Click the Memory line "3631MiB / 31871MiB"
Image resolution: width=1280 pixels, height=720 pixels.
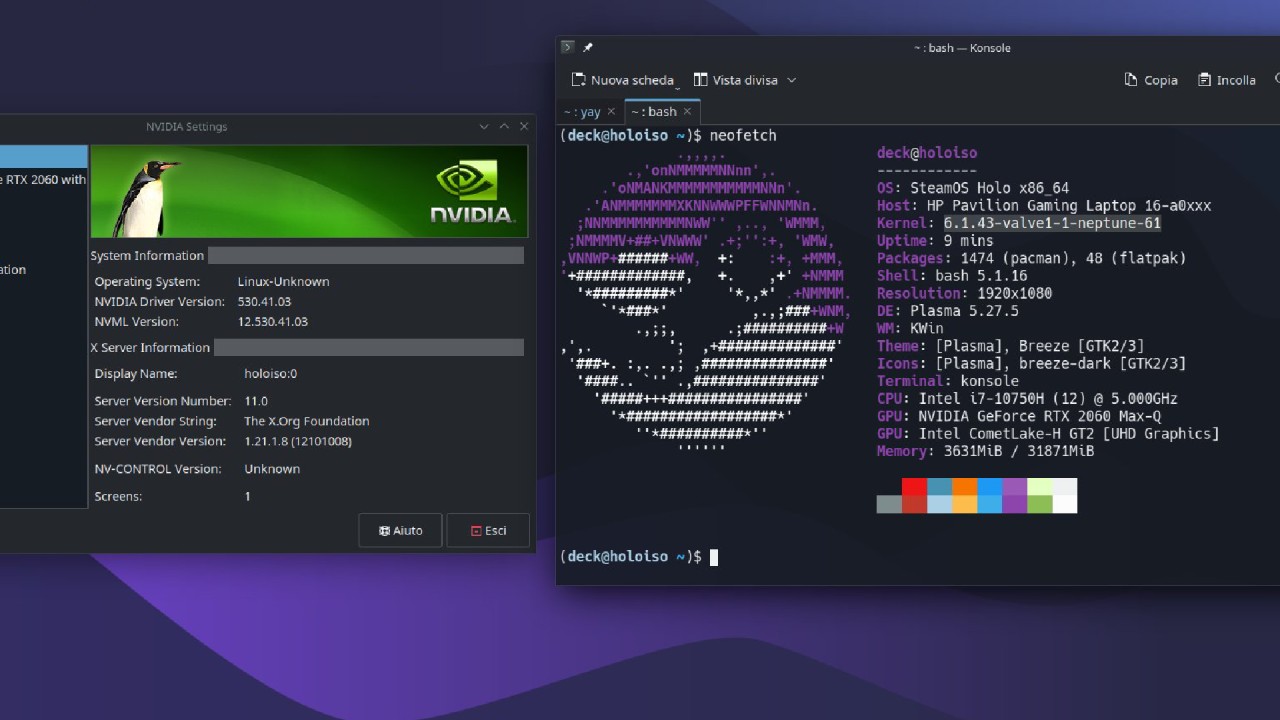(x=985, y=451)
